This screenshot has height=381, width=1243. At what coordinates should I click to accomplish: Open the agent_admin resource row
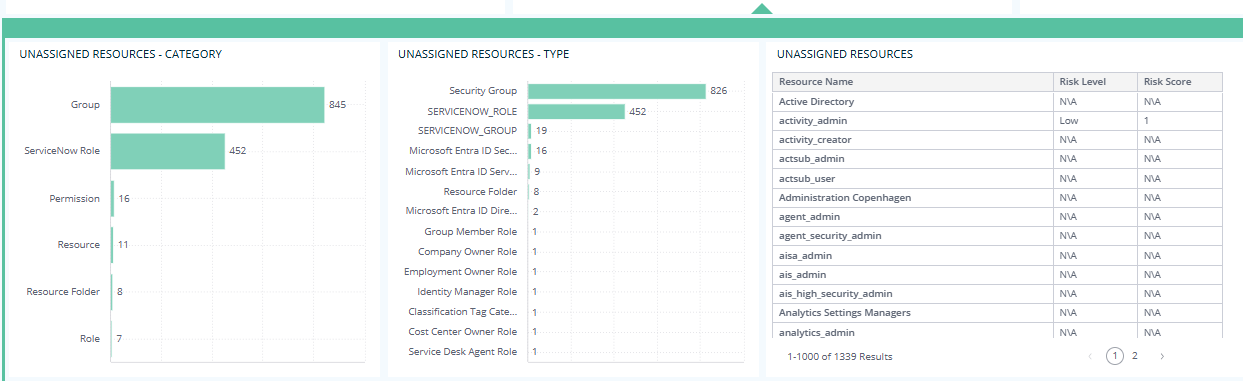click(x=997, y=217)
